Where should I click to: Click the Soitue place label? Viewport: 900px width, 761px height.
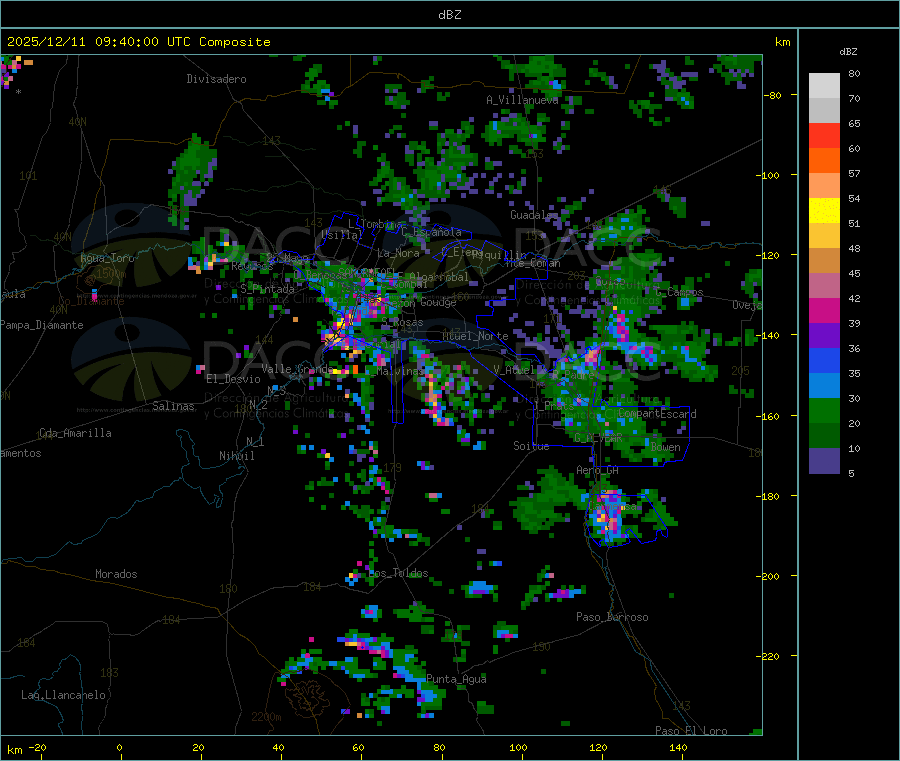(x=531, y=446)
